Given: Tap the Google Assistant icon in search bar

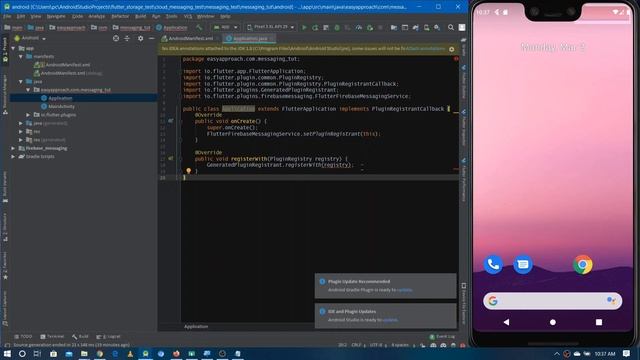Looking at the screenshot, I should pos(611,301).
